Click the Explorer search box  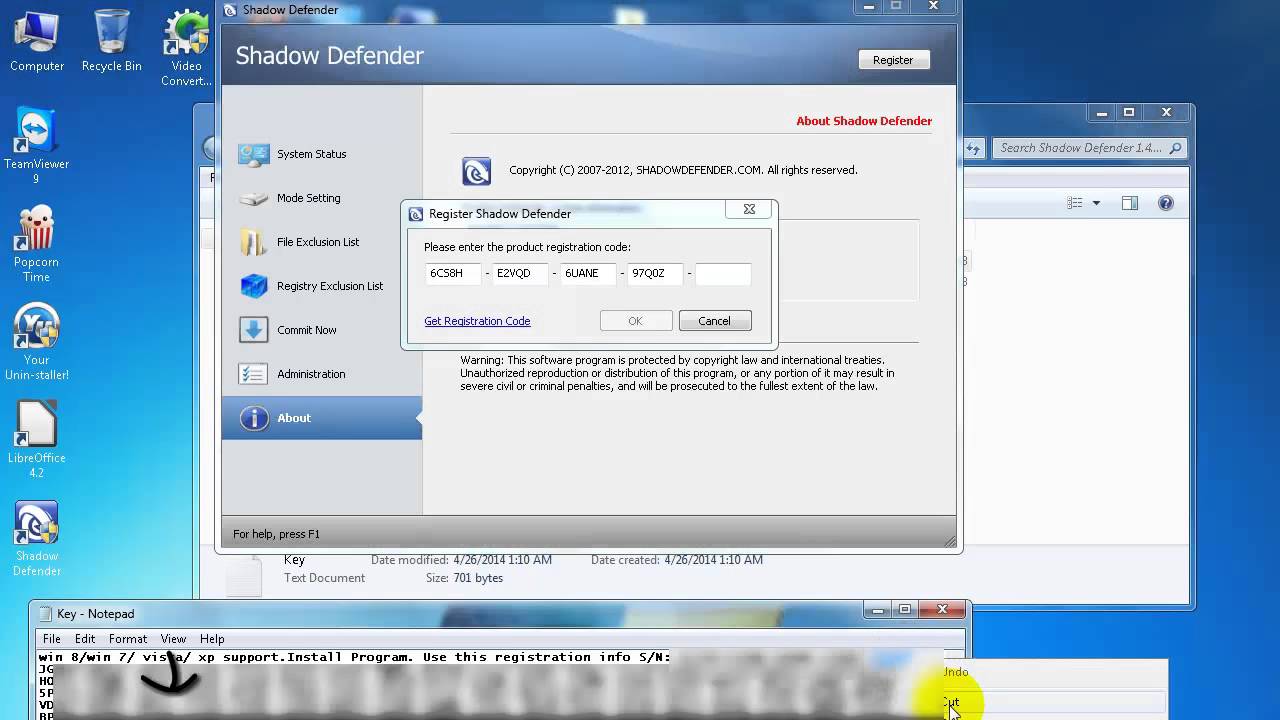[1090, 148]
